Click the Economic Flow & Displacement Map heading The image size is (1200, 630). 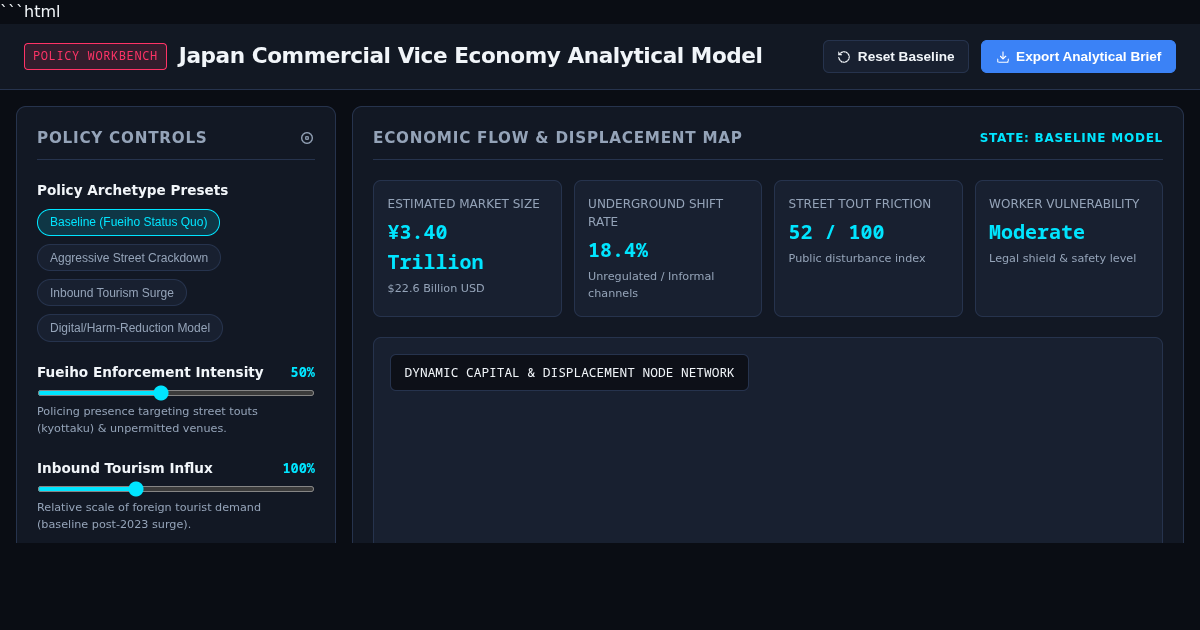tap(558, 138)
